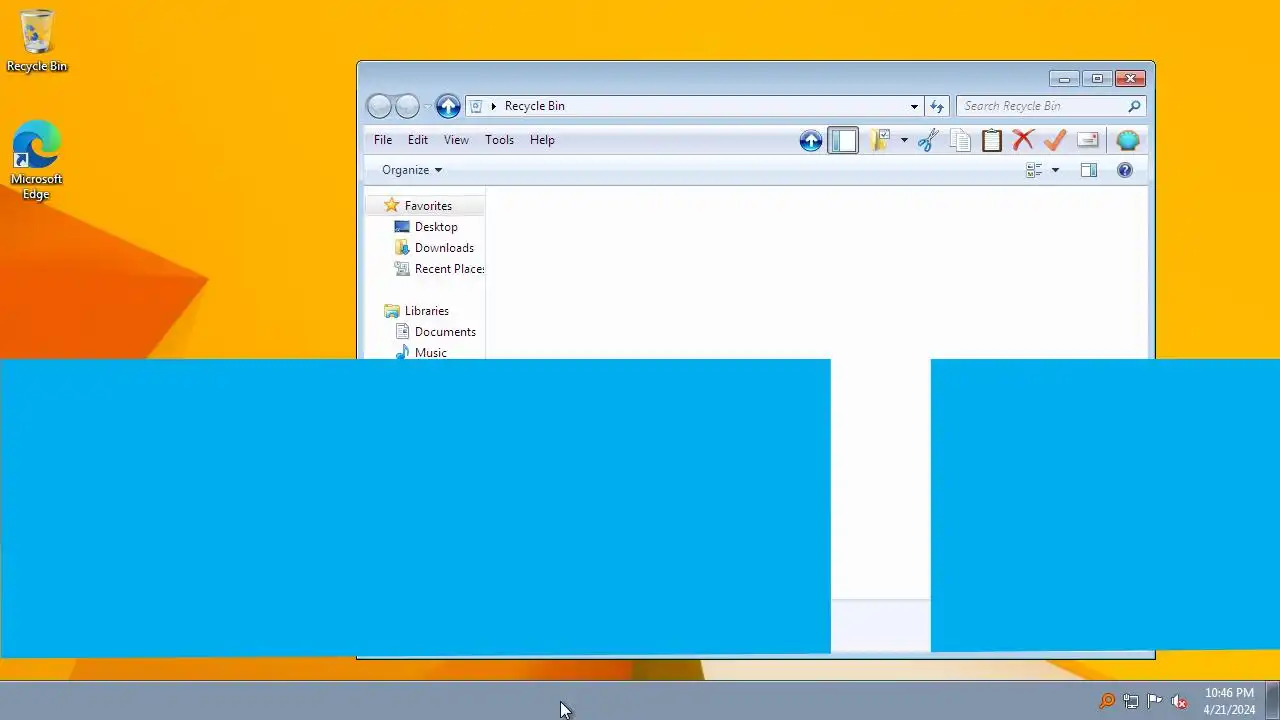The width and height of the screenshot is (1280, 720).
Task: Open the Organize dropdown button
Action: 411,170
